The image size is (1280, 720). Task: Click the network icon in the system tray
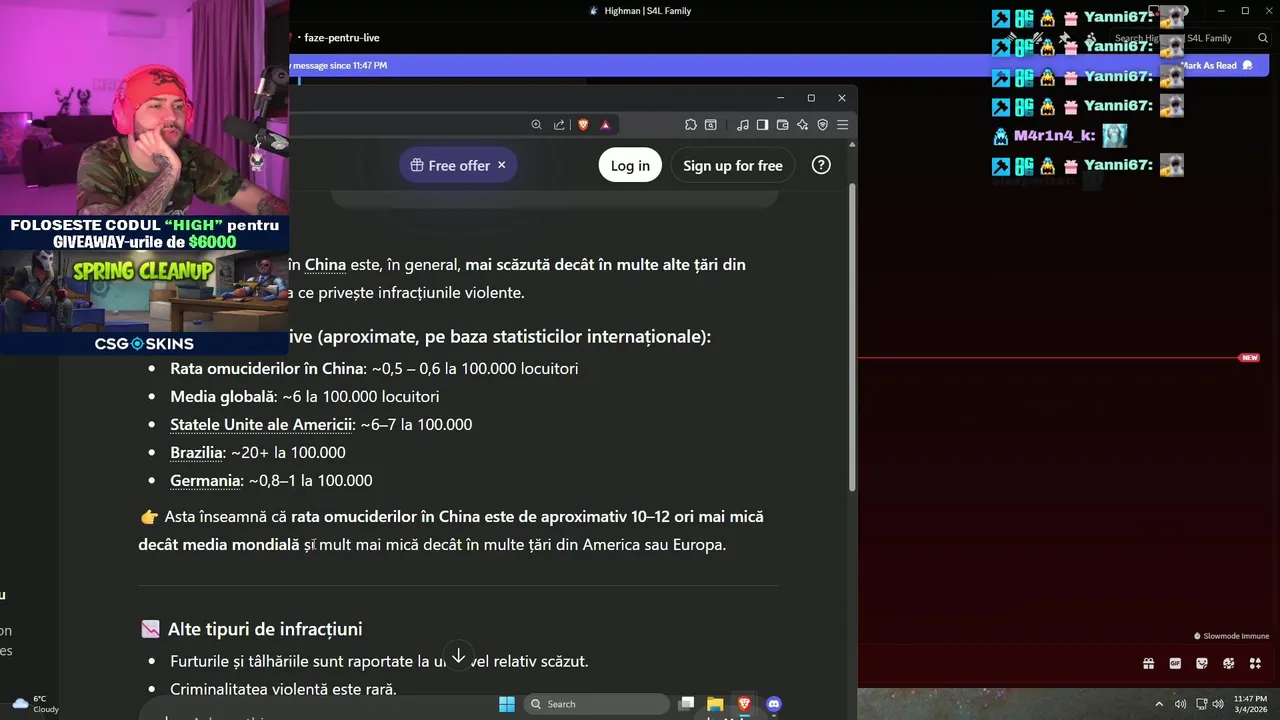tap(1202, 704)
